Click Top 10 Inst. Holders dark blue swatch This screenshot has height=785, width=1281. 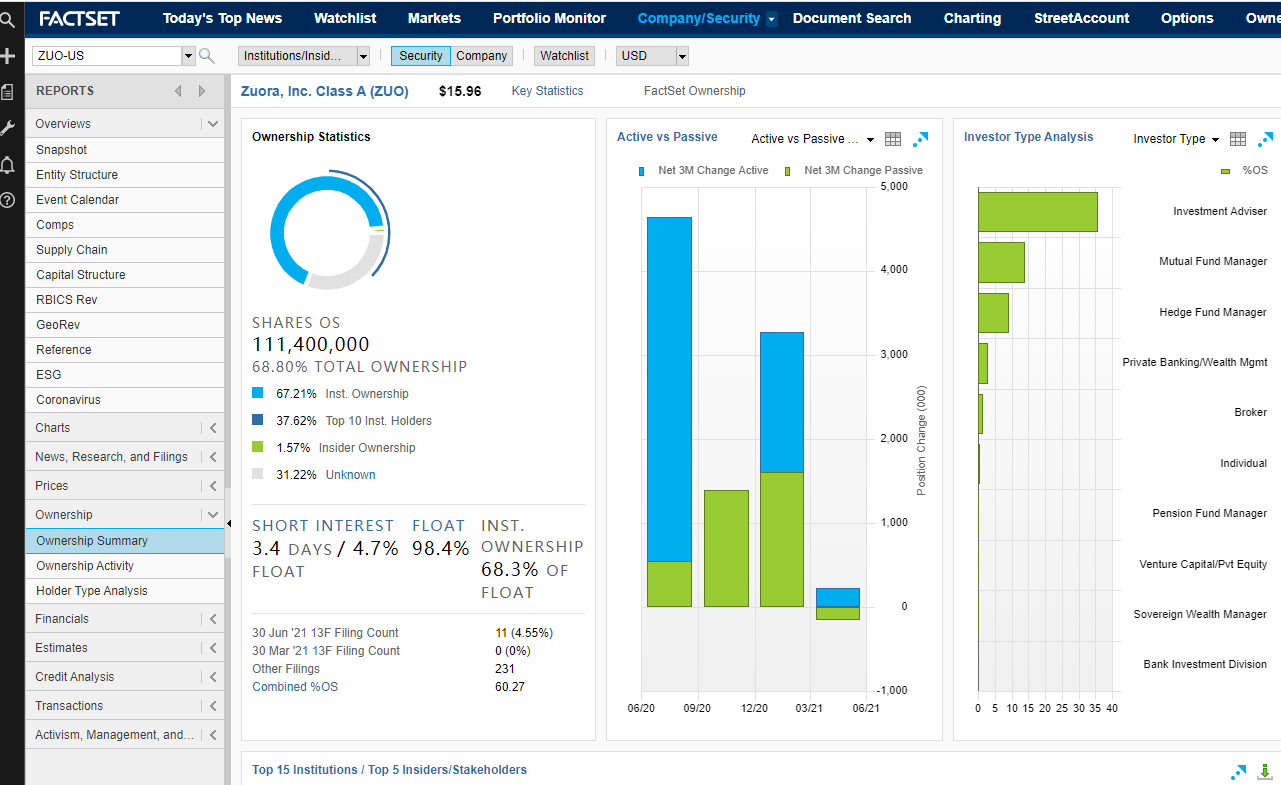[258, 421]
